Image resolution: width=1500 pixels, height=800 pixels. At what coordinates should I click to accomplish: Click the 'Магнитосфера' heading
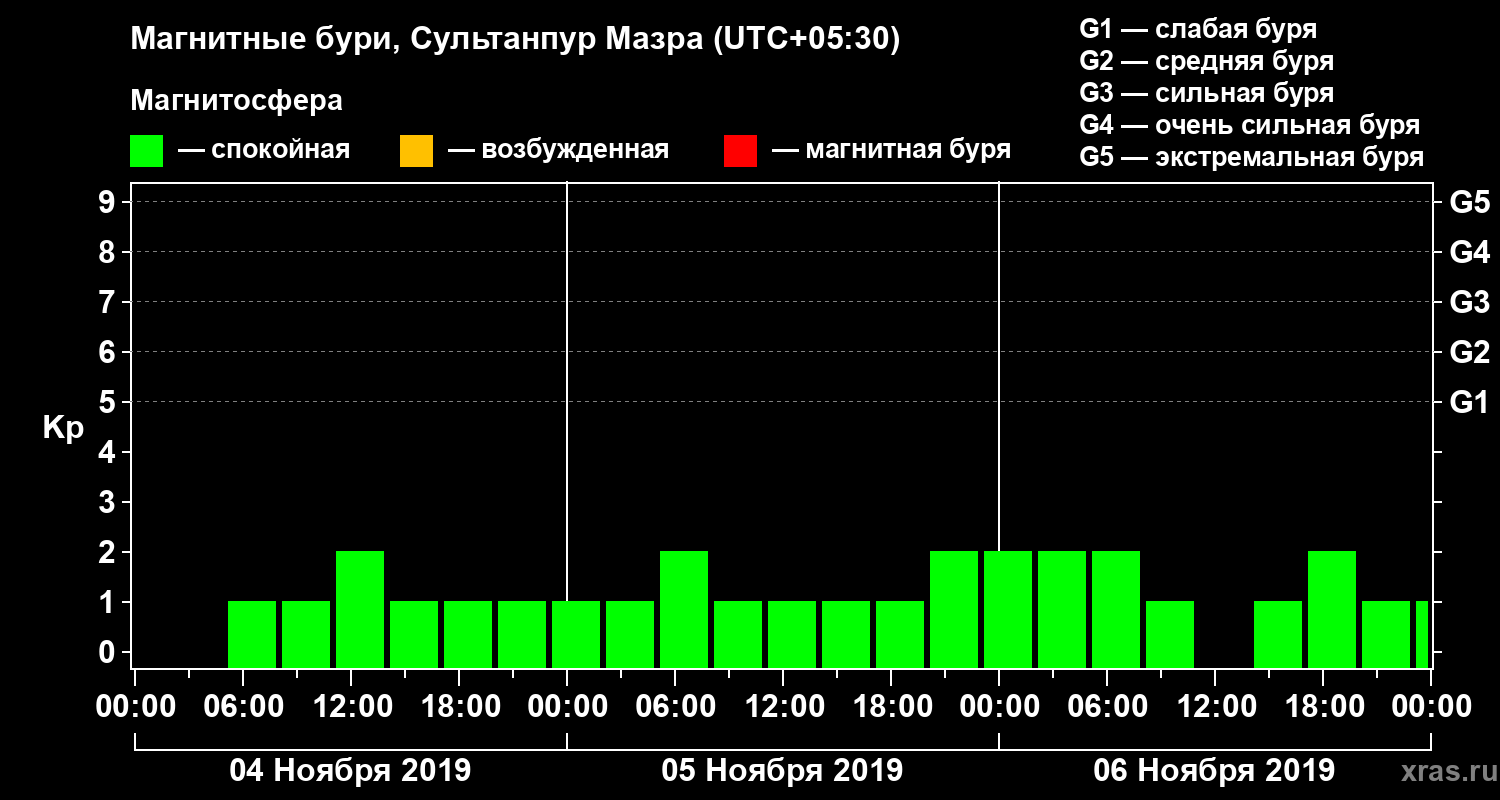point(236,101)
